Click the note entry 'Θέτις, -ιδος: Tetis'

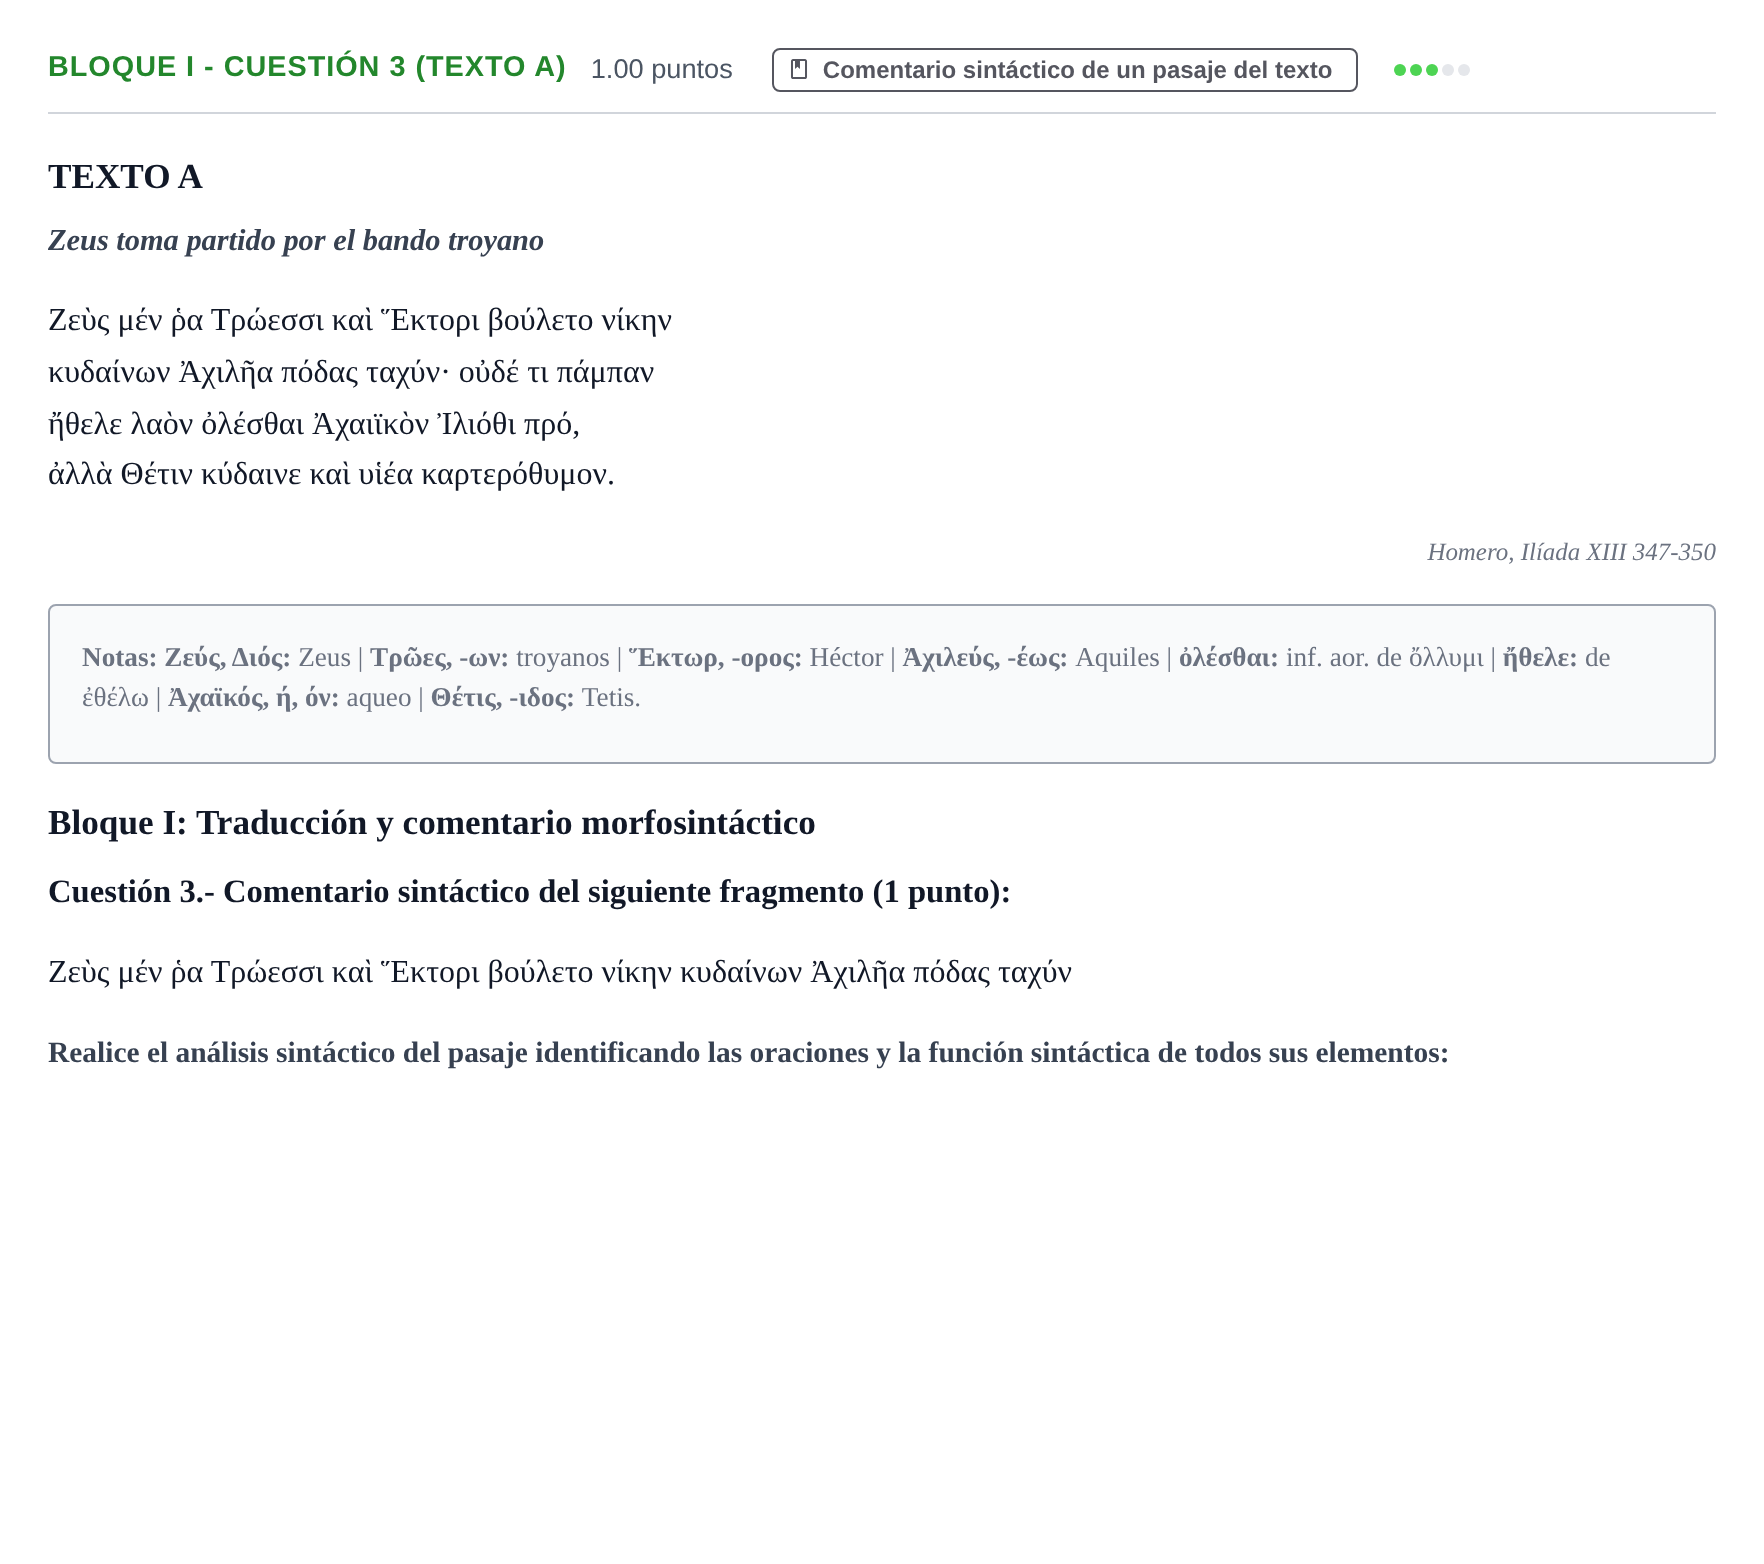click(x=534, y=698)
